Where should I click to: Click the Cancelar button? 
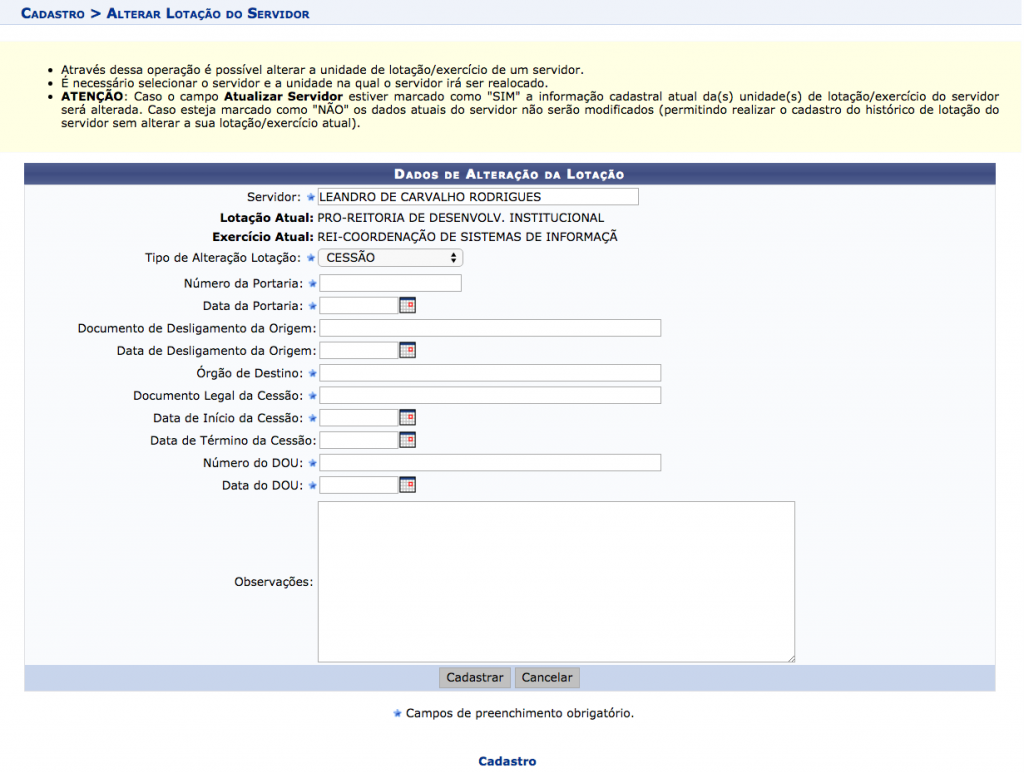pos(547,678)
